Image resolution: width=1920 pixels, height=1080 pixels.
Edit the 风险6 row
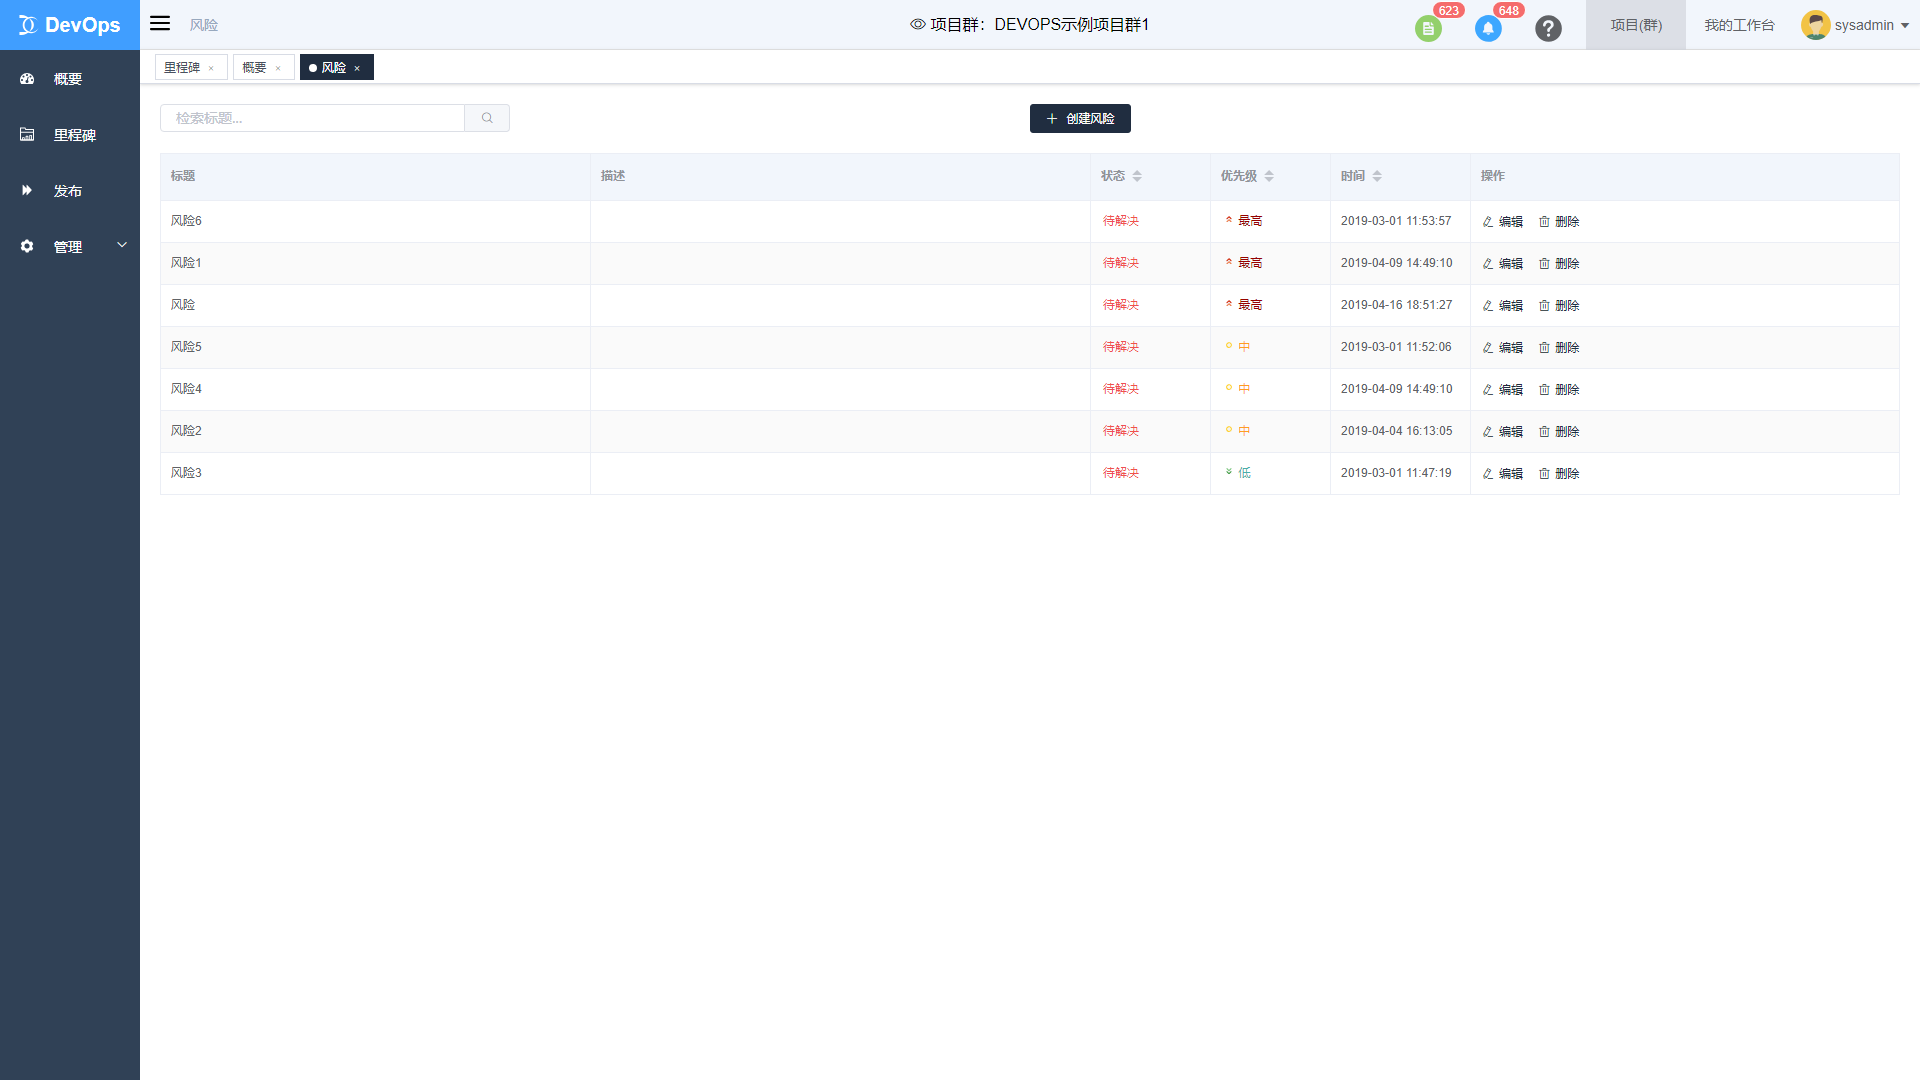click(x=1502, y=222)
